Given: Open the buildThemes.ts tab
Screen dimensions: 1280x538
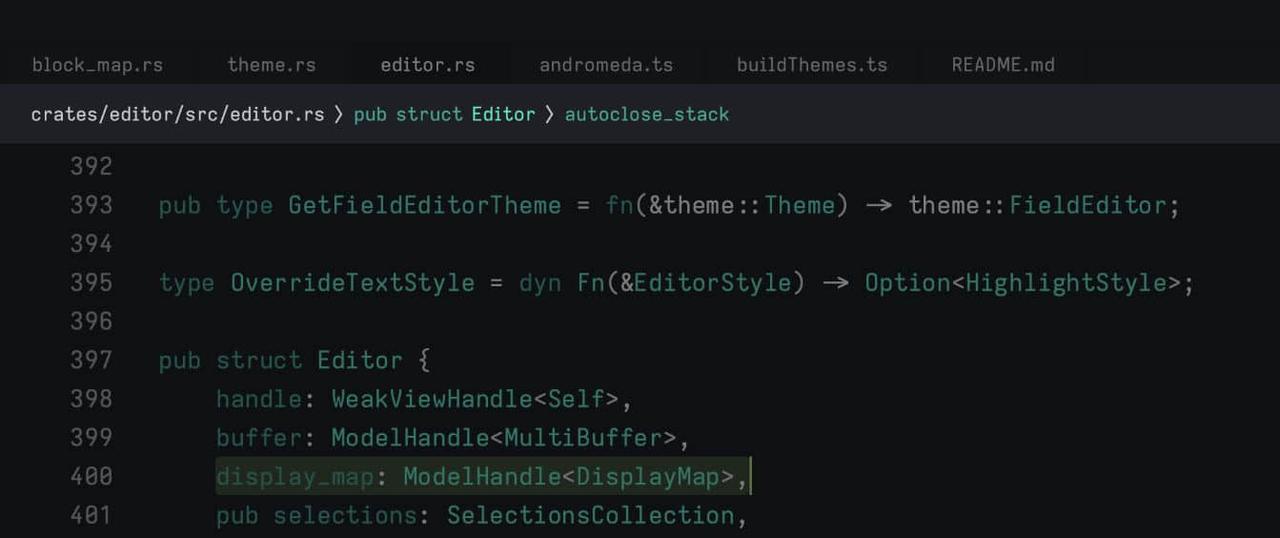Looking at the screenshot, I should point(811,65).
